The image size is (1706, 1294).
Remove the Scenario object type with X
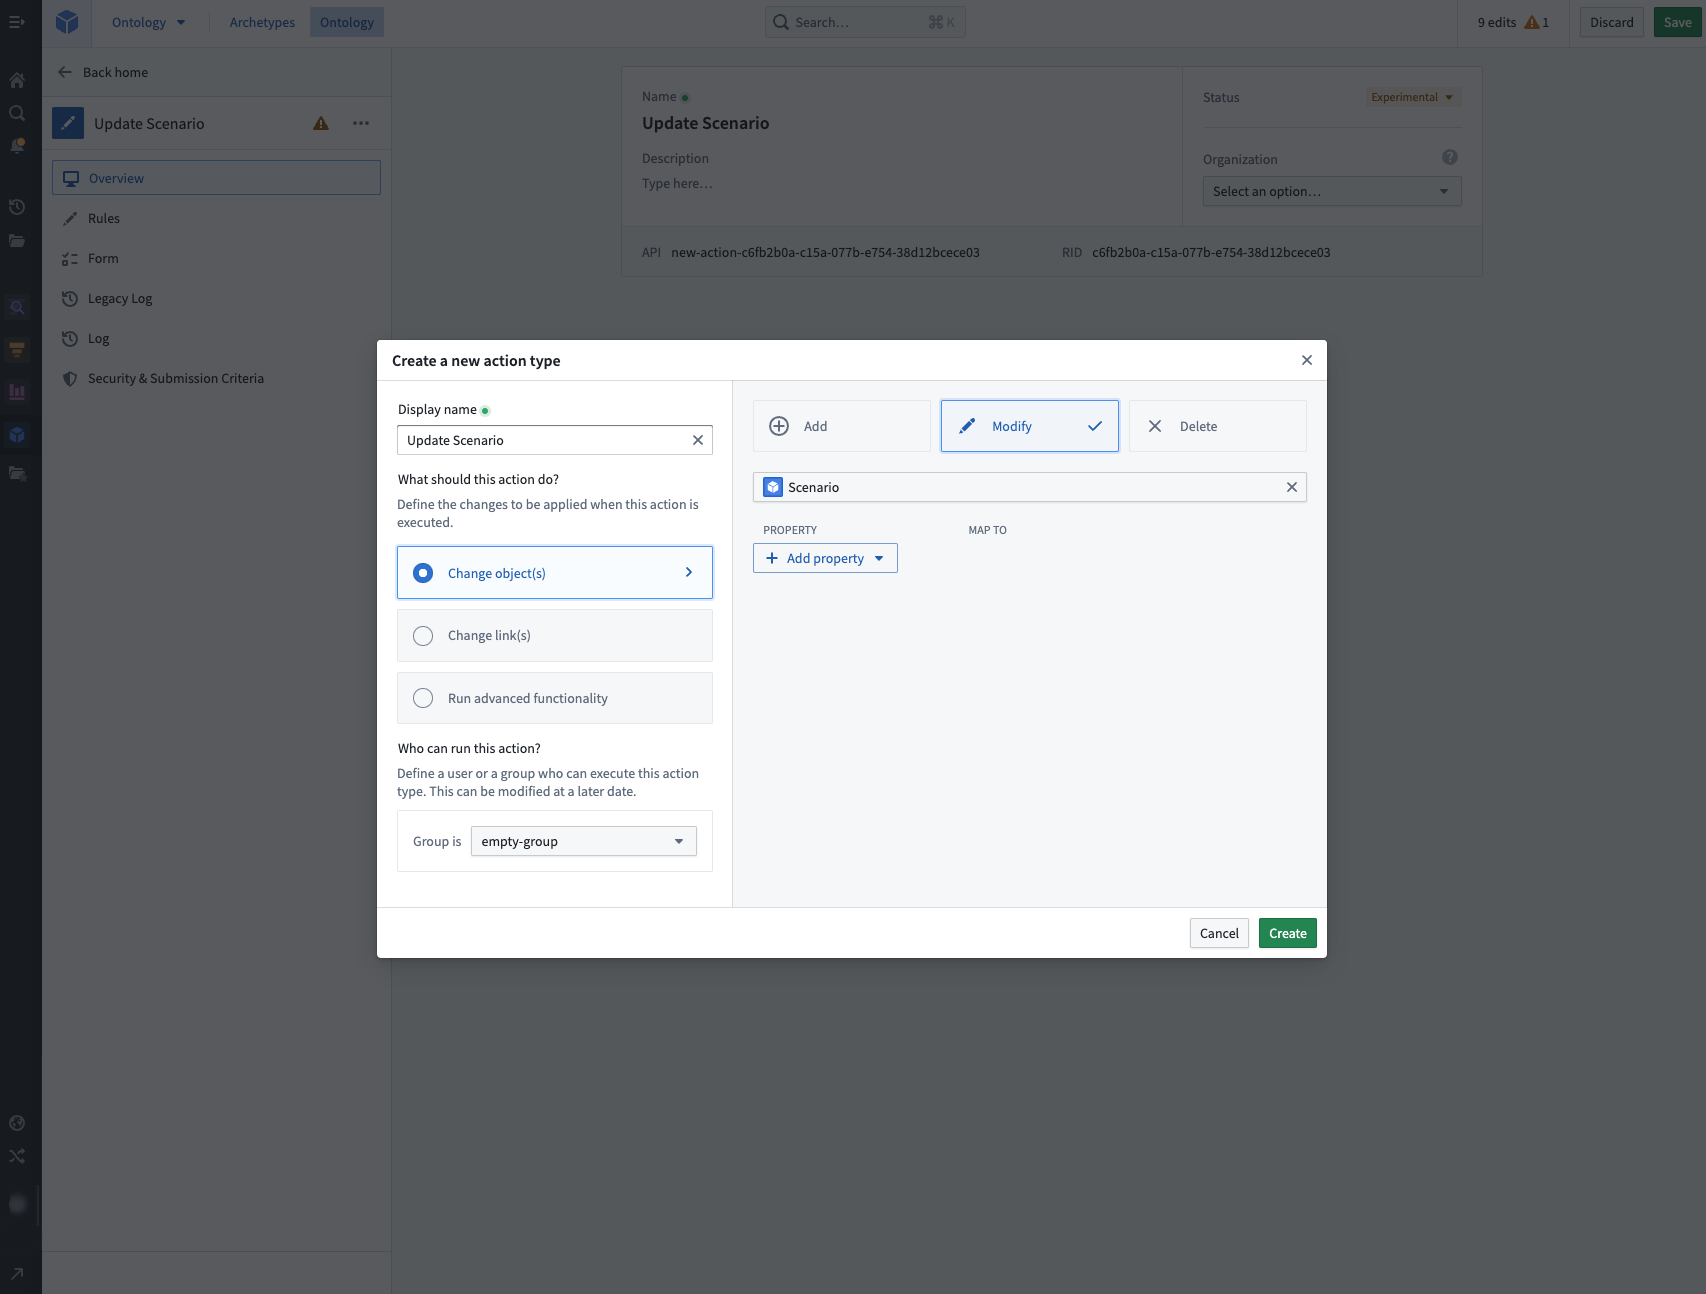click(x=1291, y=487)
